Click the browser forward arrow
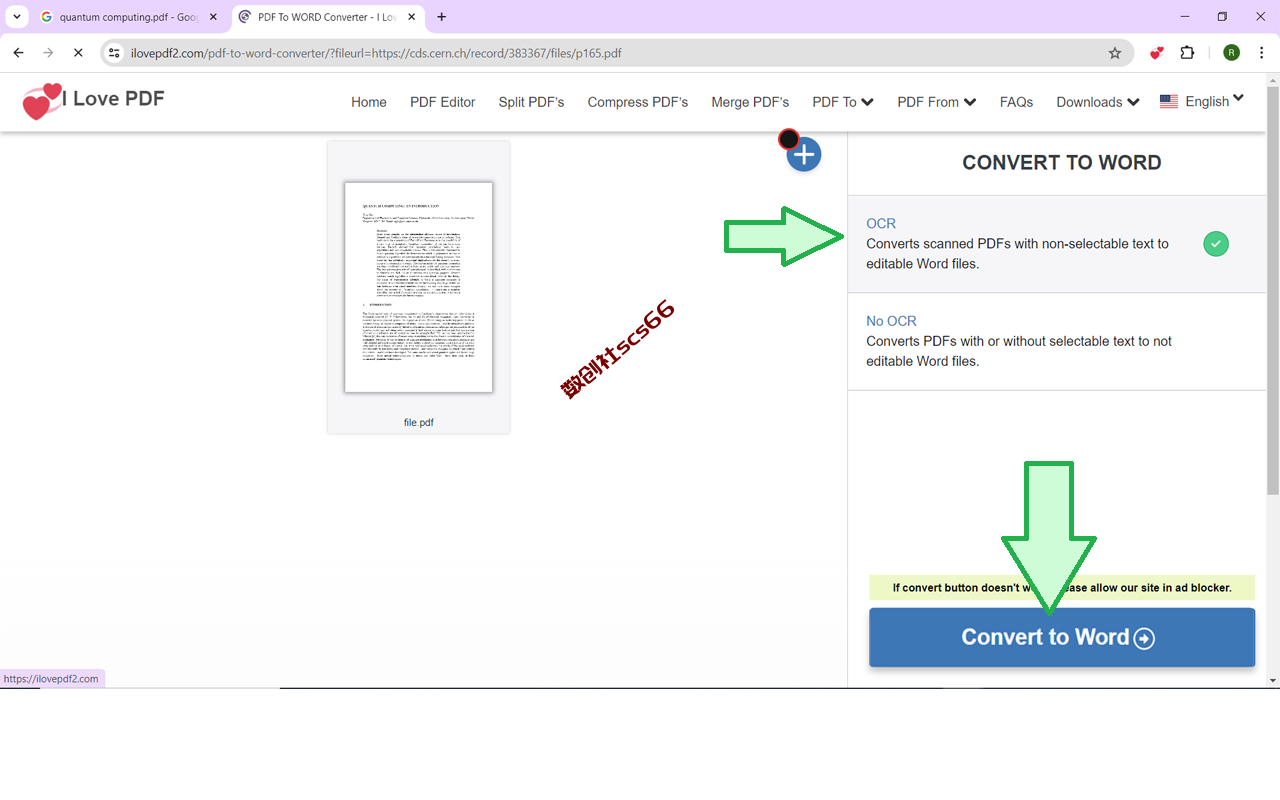 click(48, 53)
